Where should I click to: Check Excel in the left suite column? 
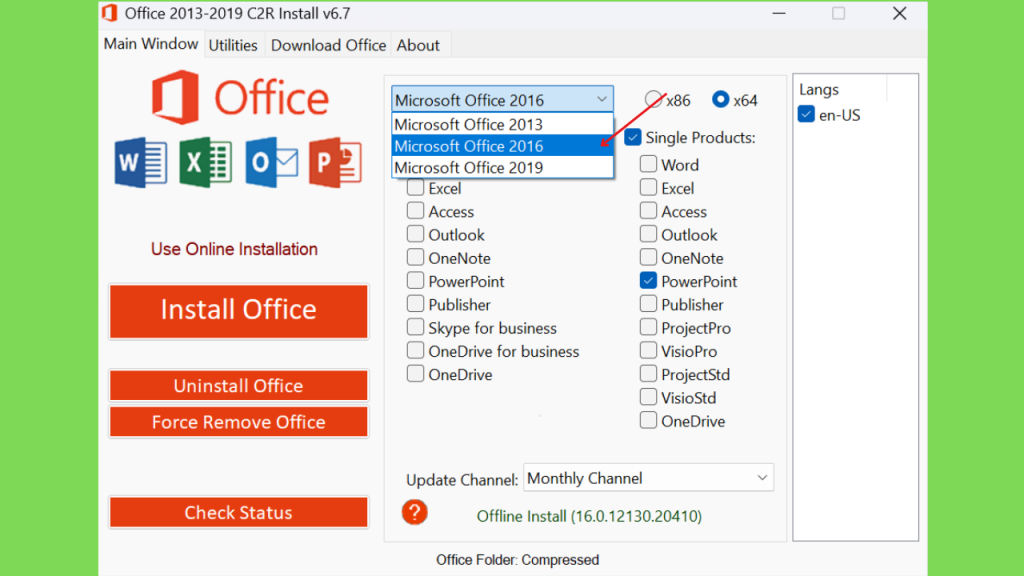tap(415, 187)
